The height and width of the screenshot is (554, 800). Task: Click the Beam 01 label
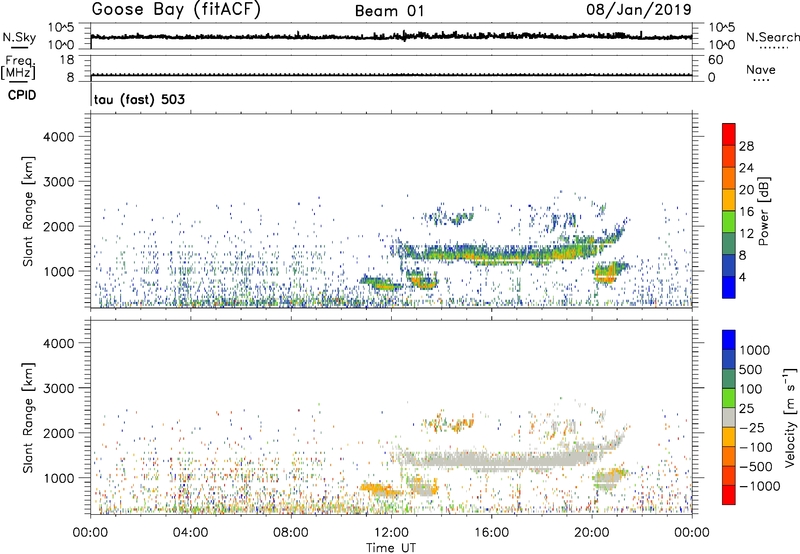390,11
